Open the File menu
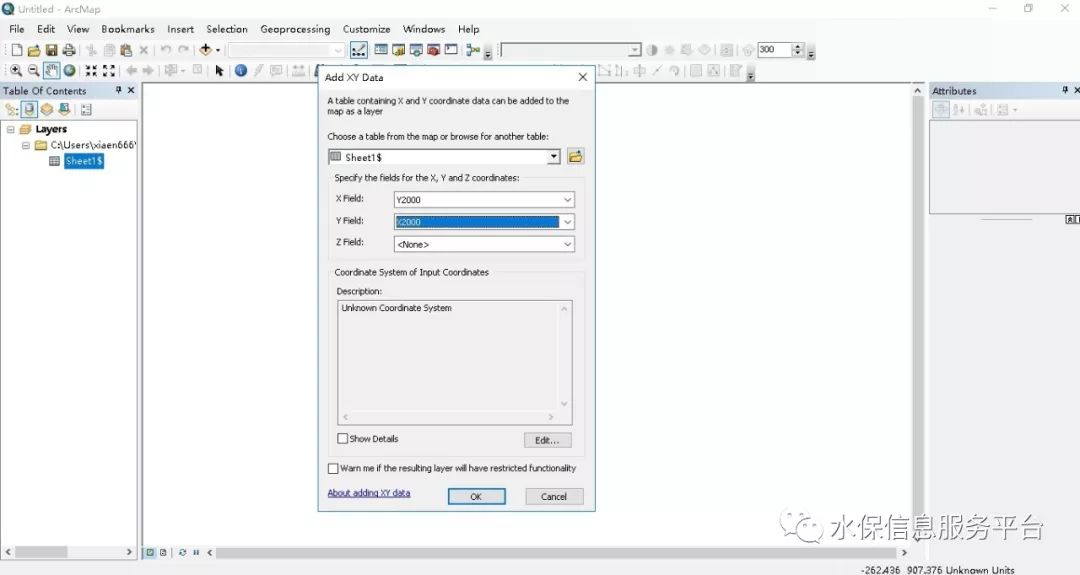The image size is (1080, 575). coord(17,29)
